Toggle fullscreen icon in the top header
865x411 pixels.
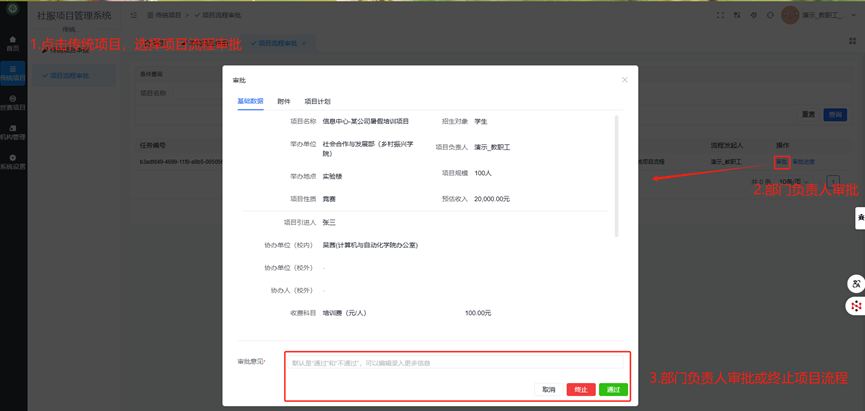coord(720,15)
